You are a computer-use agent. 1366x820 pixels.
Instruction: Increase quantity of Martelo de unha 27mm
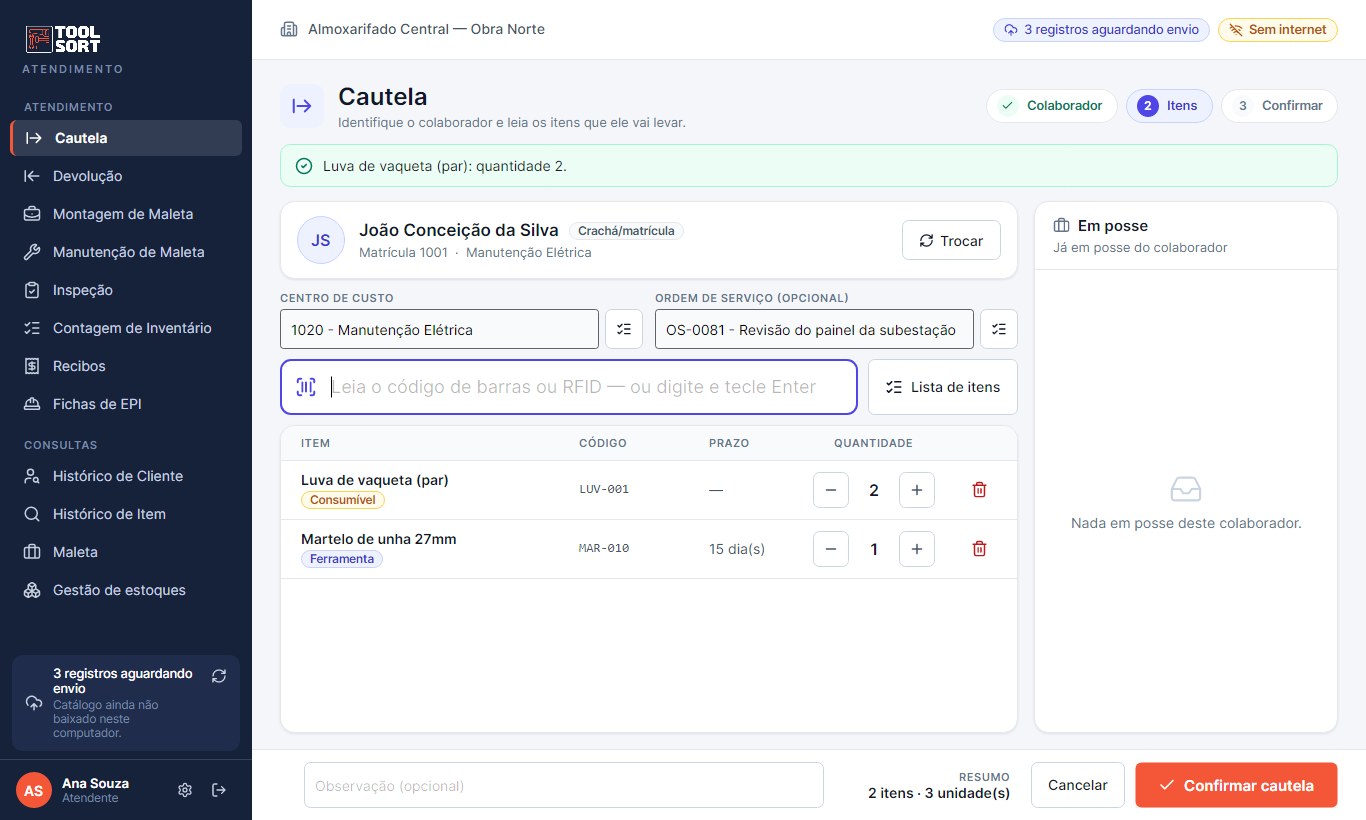(x=917, y=549)
